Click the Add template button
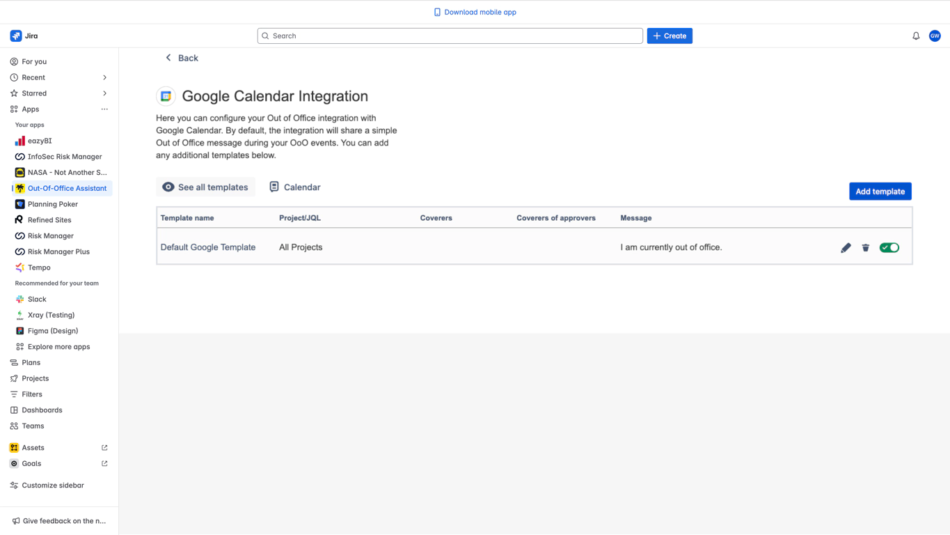This screenshot has width=950, height=535. [880, 191]
